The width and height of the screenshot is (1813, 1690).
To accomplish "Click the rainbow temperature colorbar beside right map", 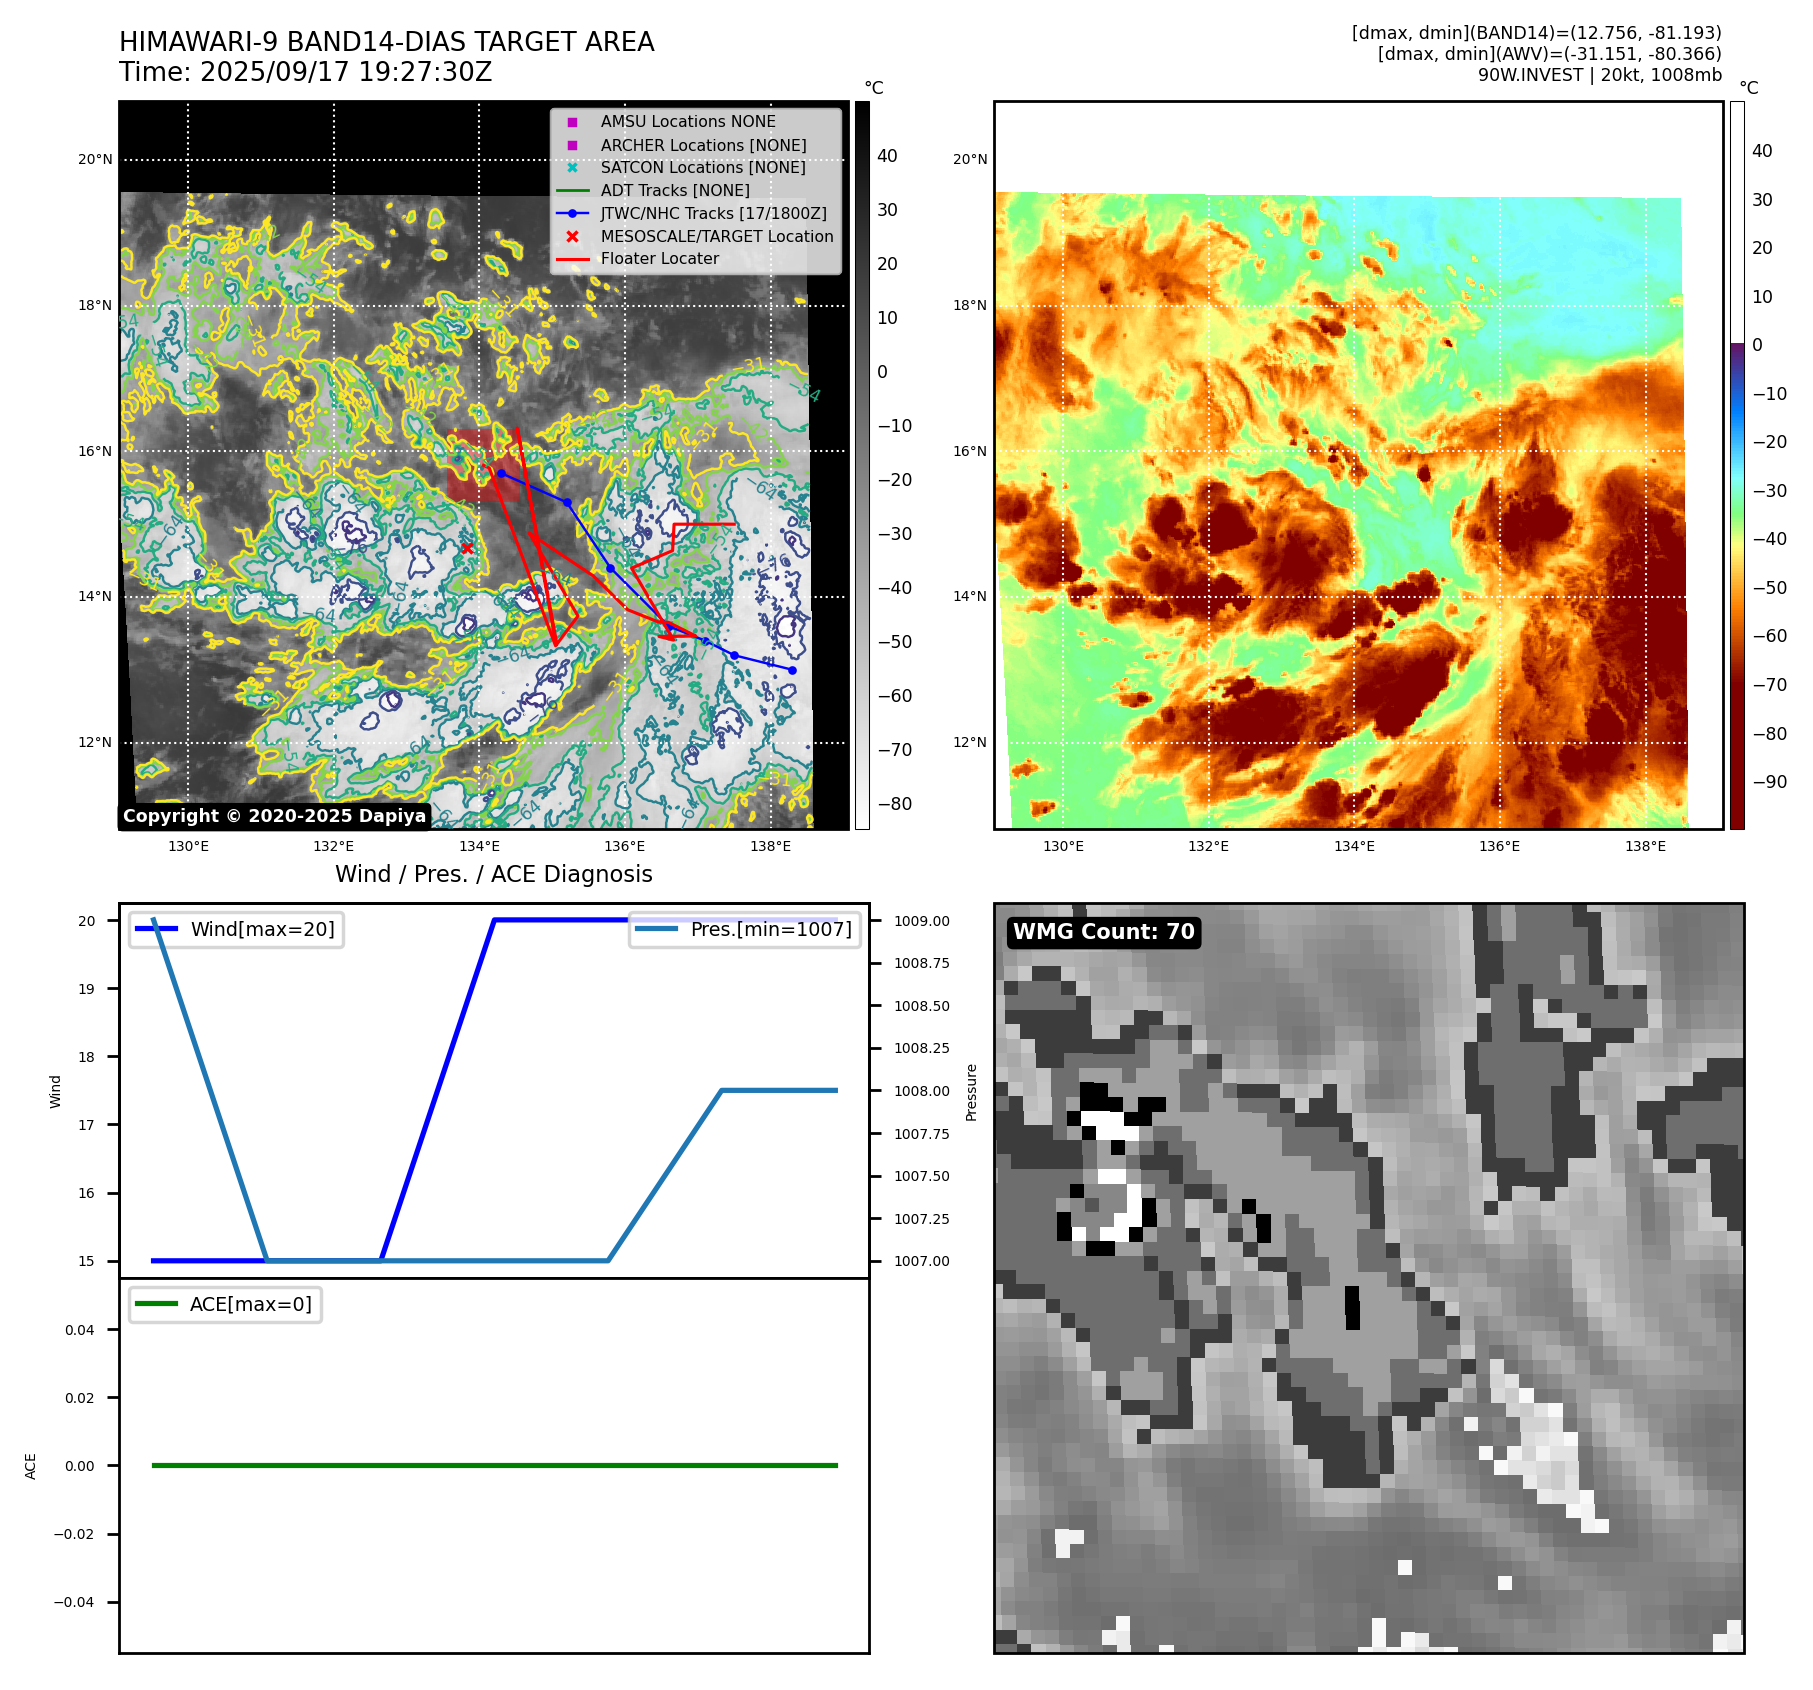I will tap(1737, 465).
